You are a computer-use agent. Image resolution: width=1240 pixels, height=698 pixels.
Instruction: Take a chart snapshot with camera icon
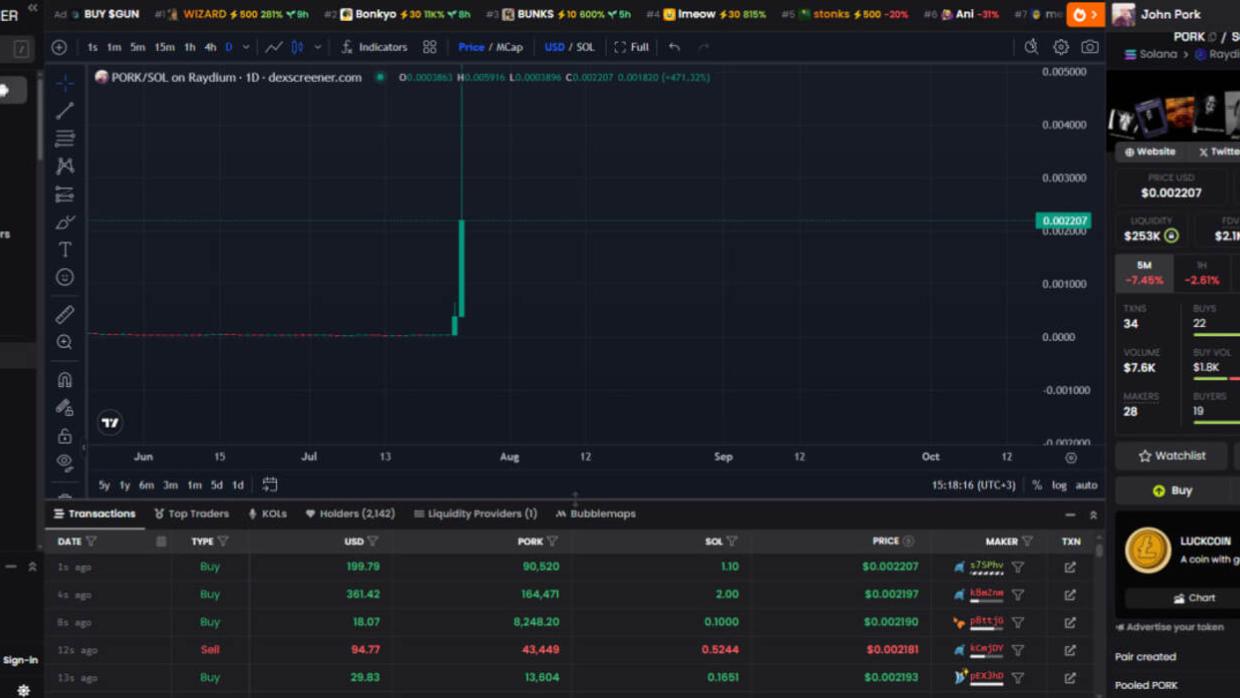tap(1090, 47)
